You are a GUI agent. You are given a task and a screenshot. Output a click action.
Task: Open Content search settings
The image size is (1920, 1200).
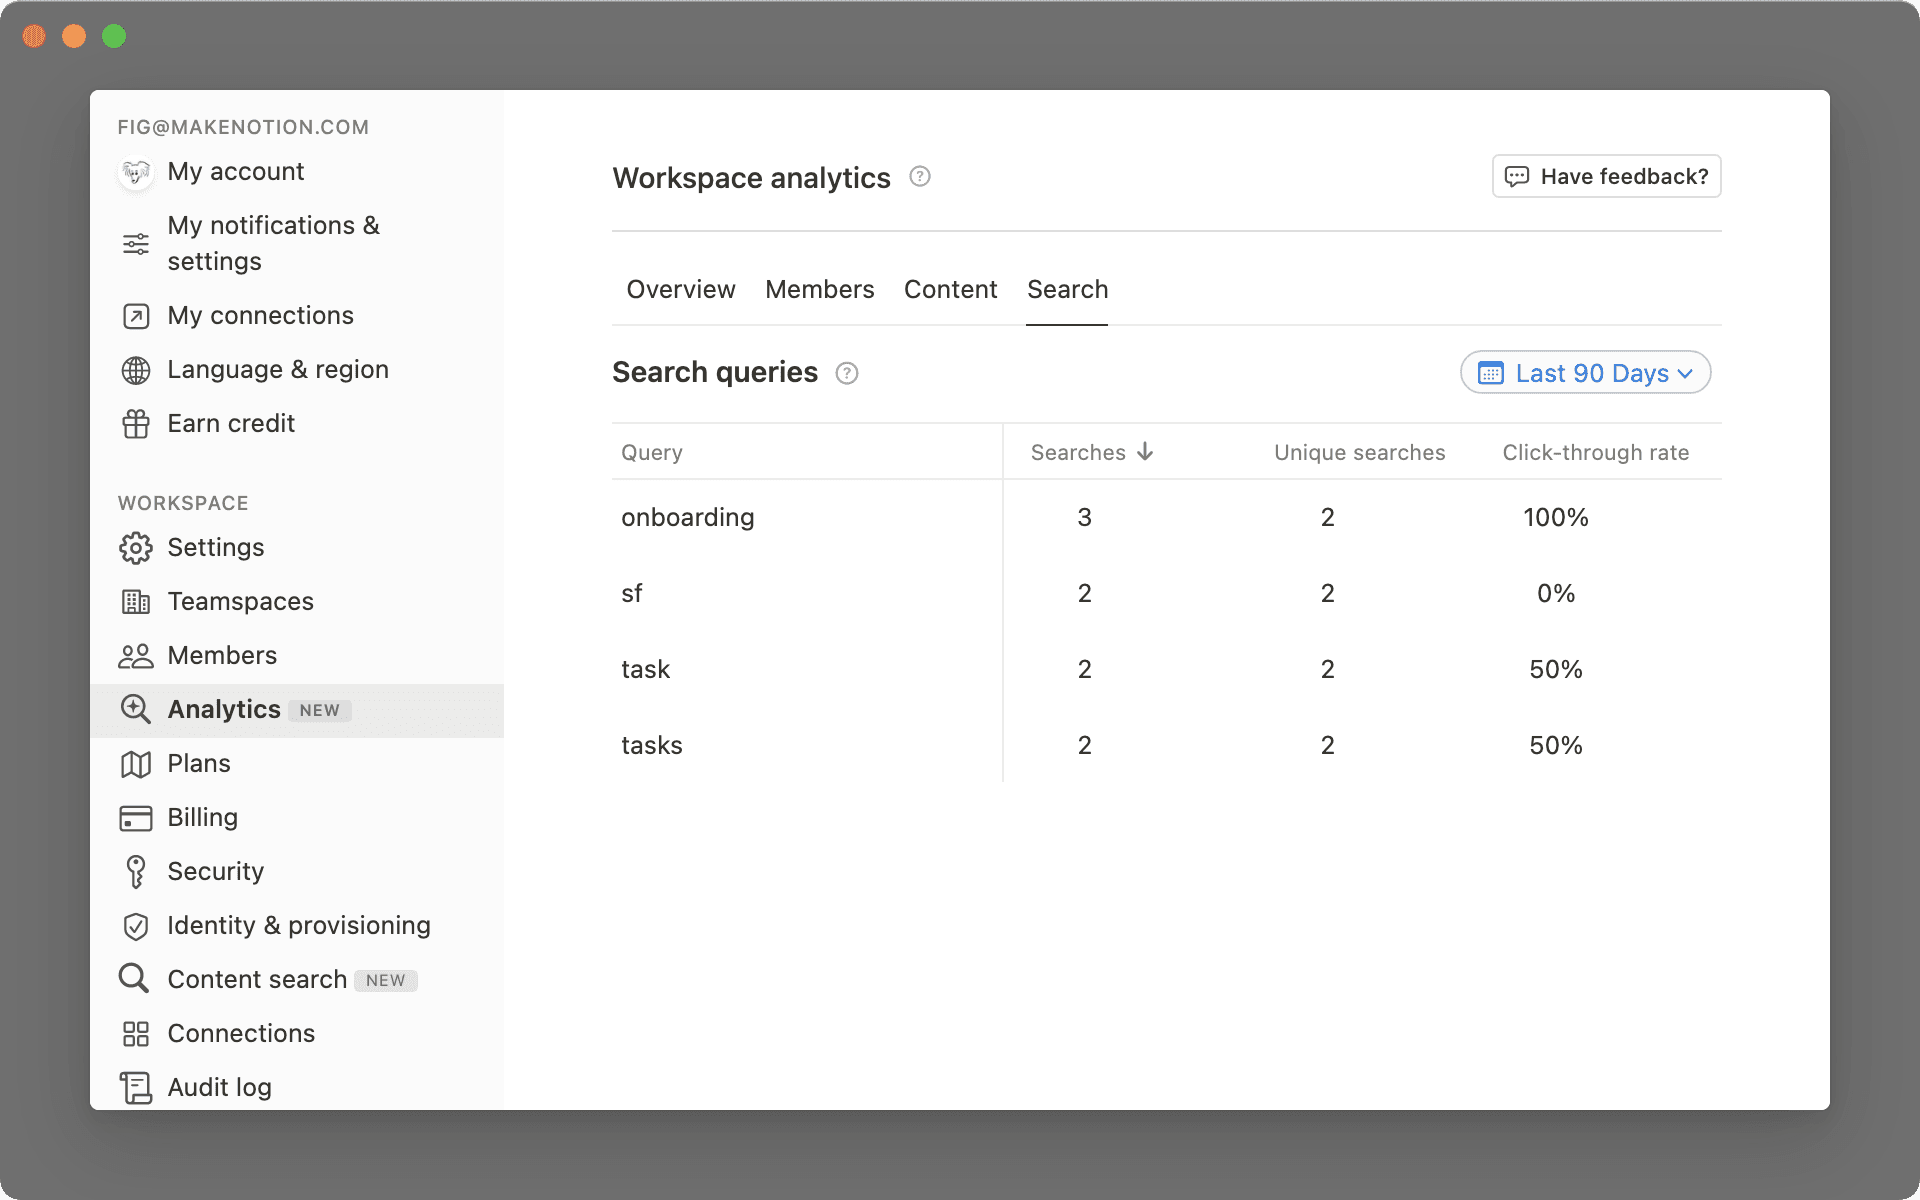point(258,979)
